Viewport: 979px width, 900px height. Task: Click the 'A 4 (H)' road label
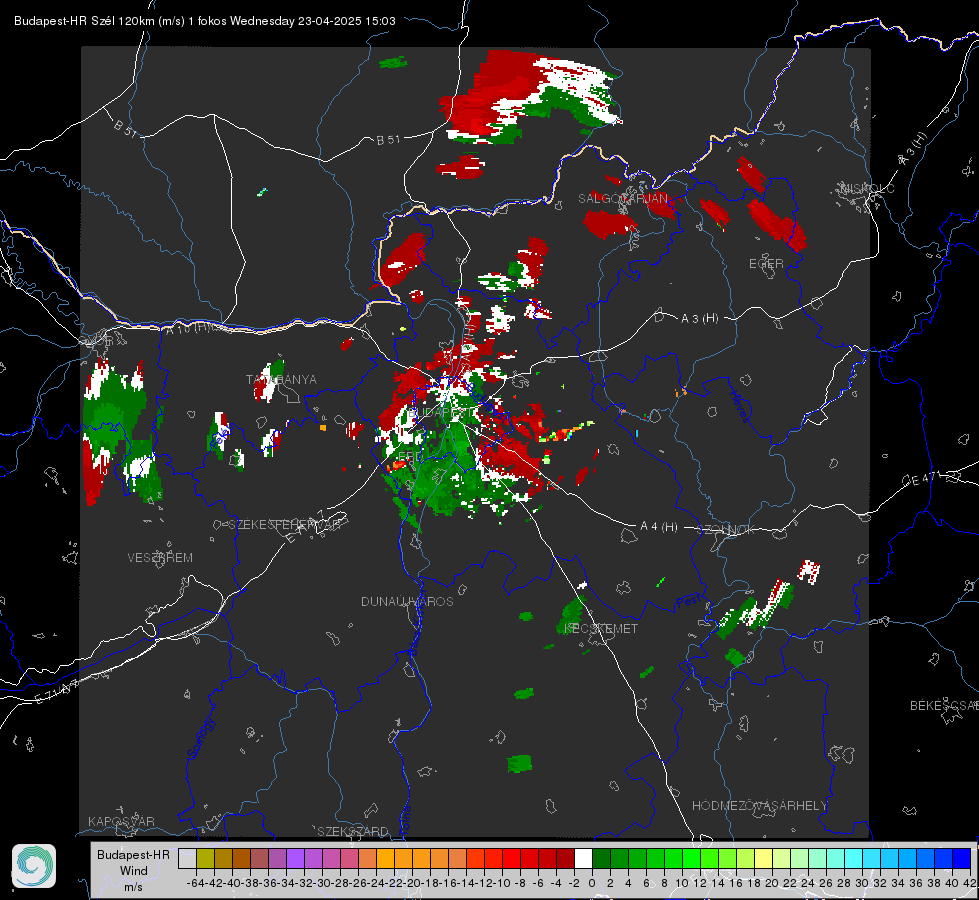coord(659,527)
